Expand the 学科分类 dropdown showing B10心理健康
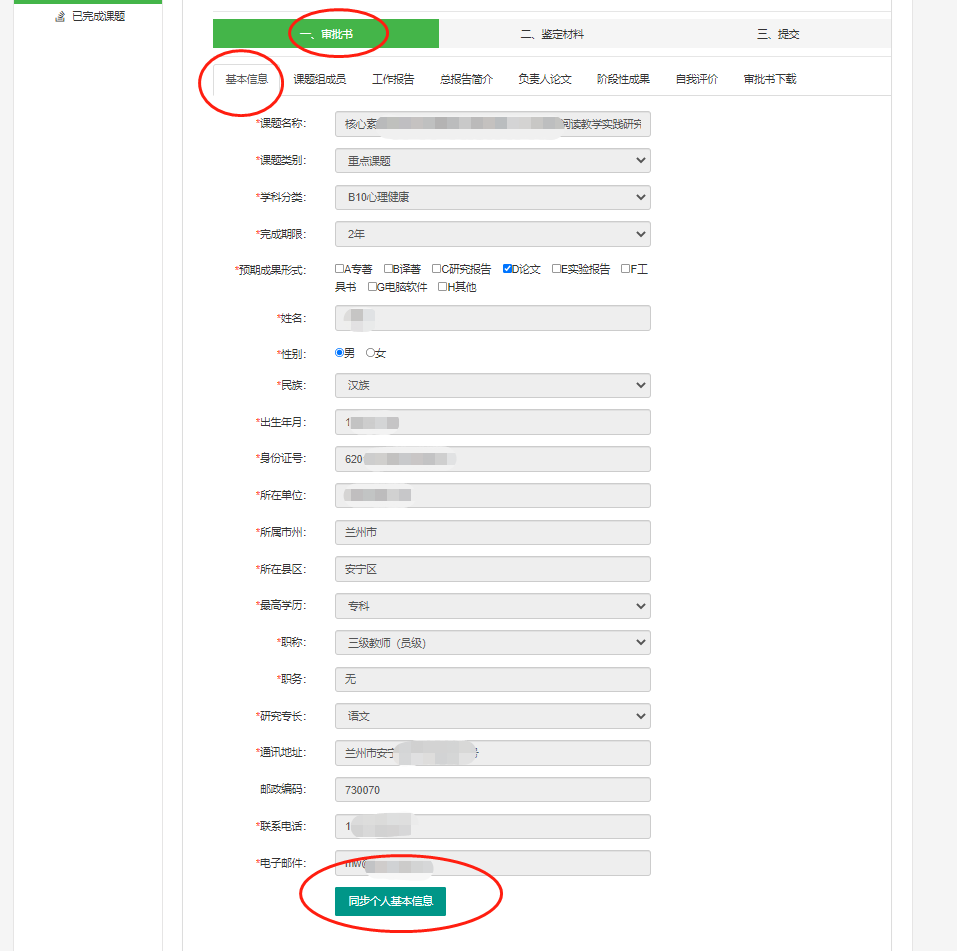 492,197
